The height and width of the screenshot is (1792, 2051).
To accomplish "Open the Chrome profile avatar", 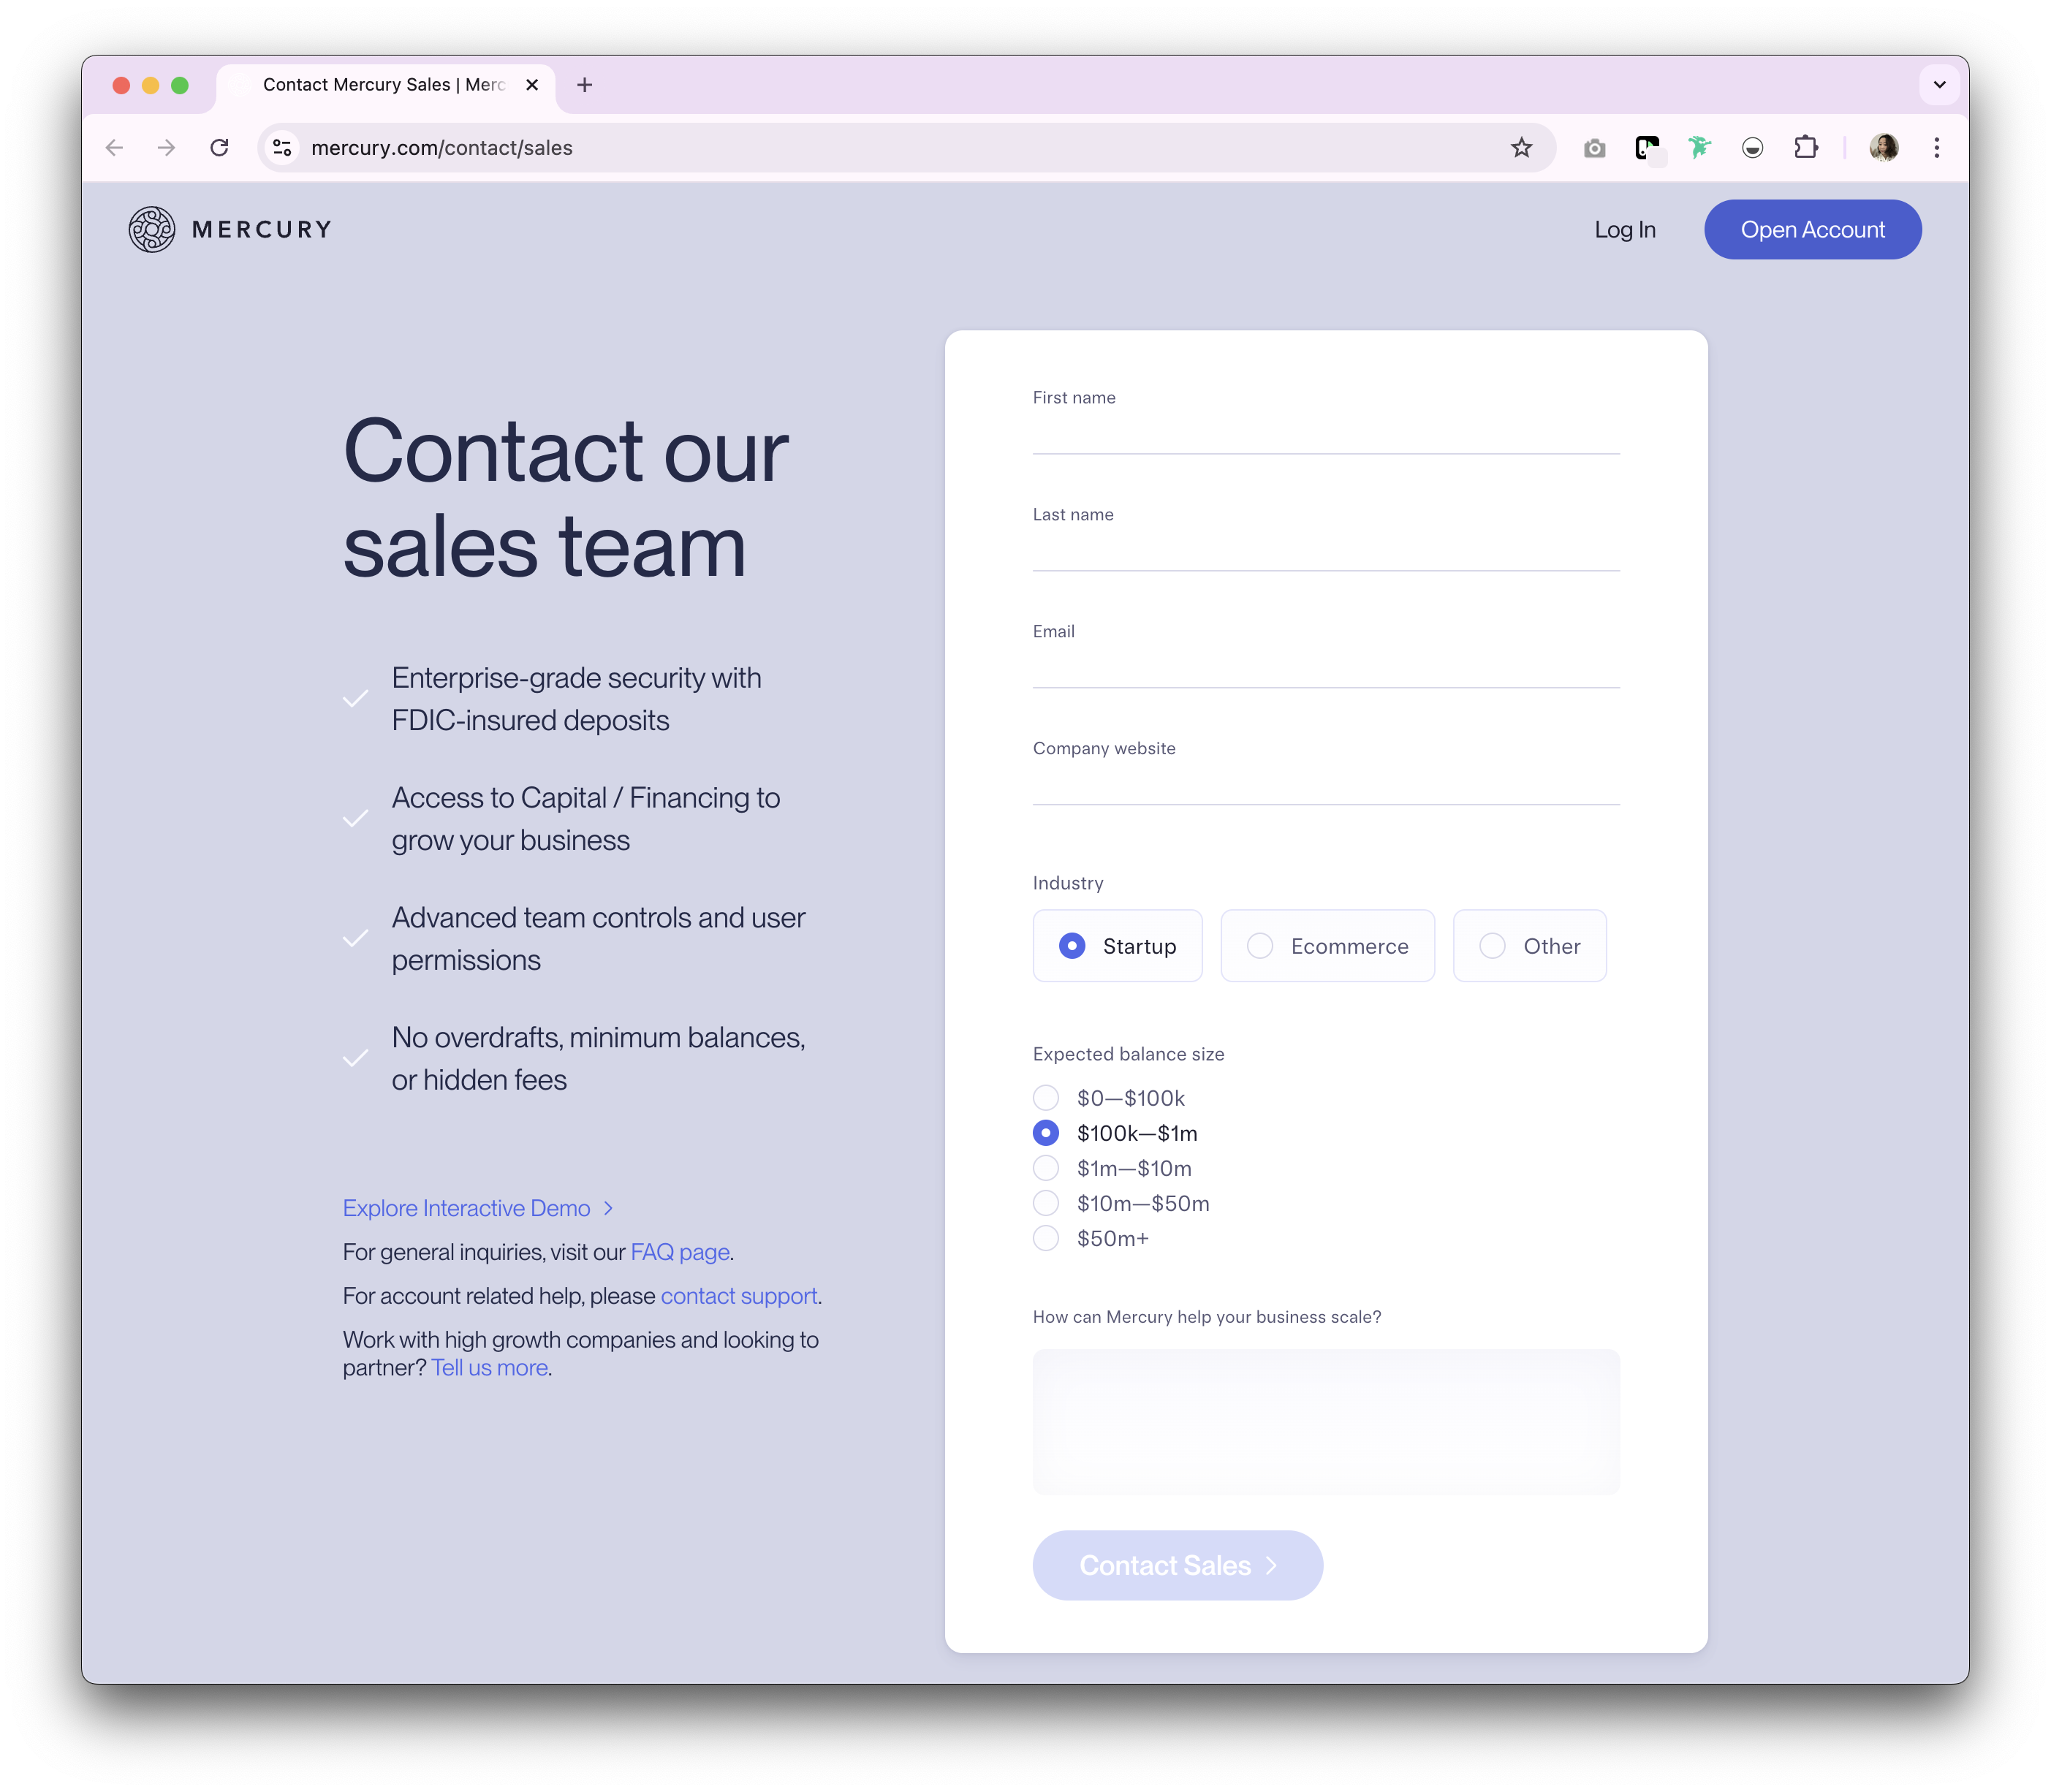I will pyautogui.click(x=1883, y=148).
